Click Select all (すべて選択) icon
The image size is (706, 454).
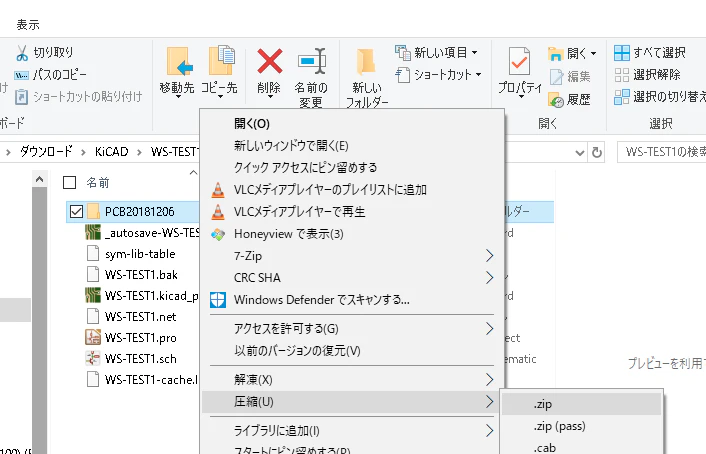point(622,53)
